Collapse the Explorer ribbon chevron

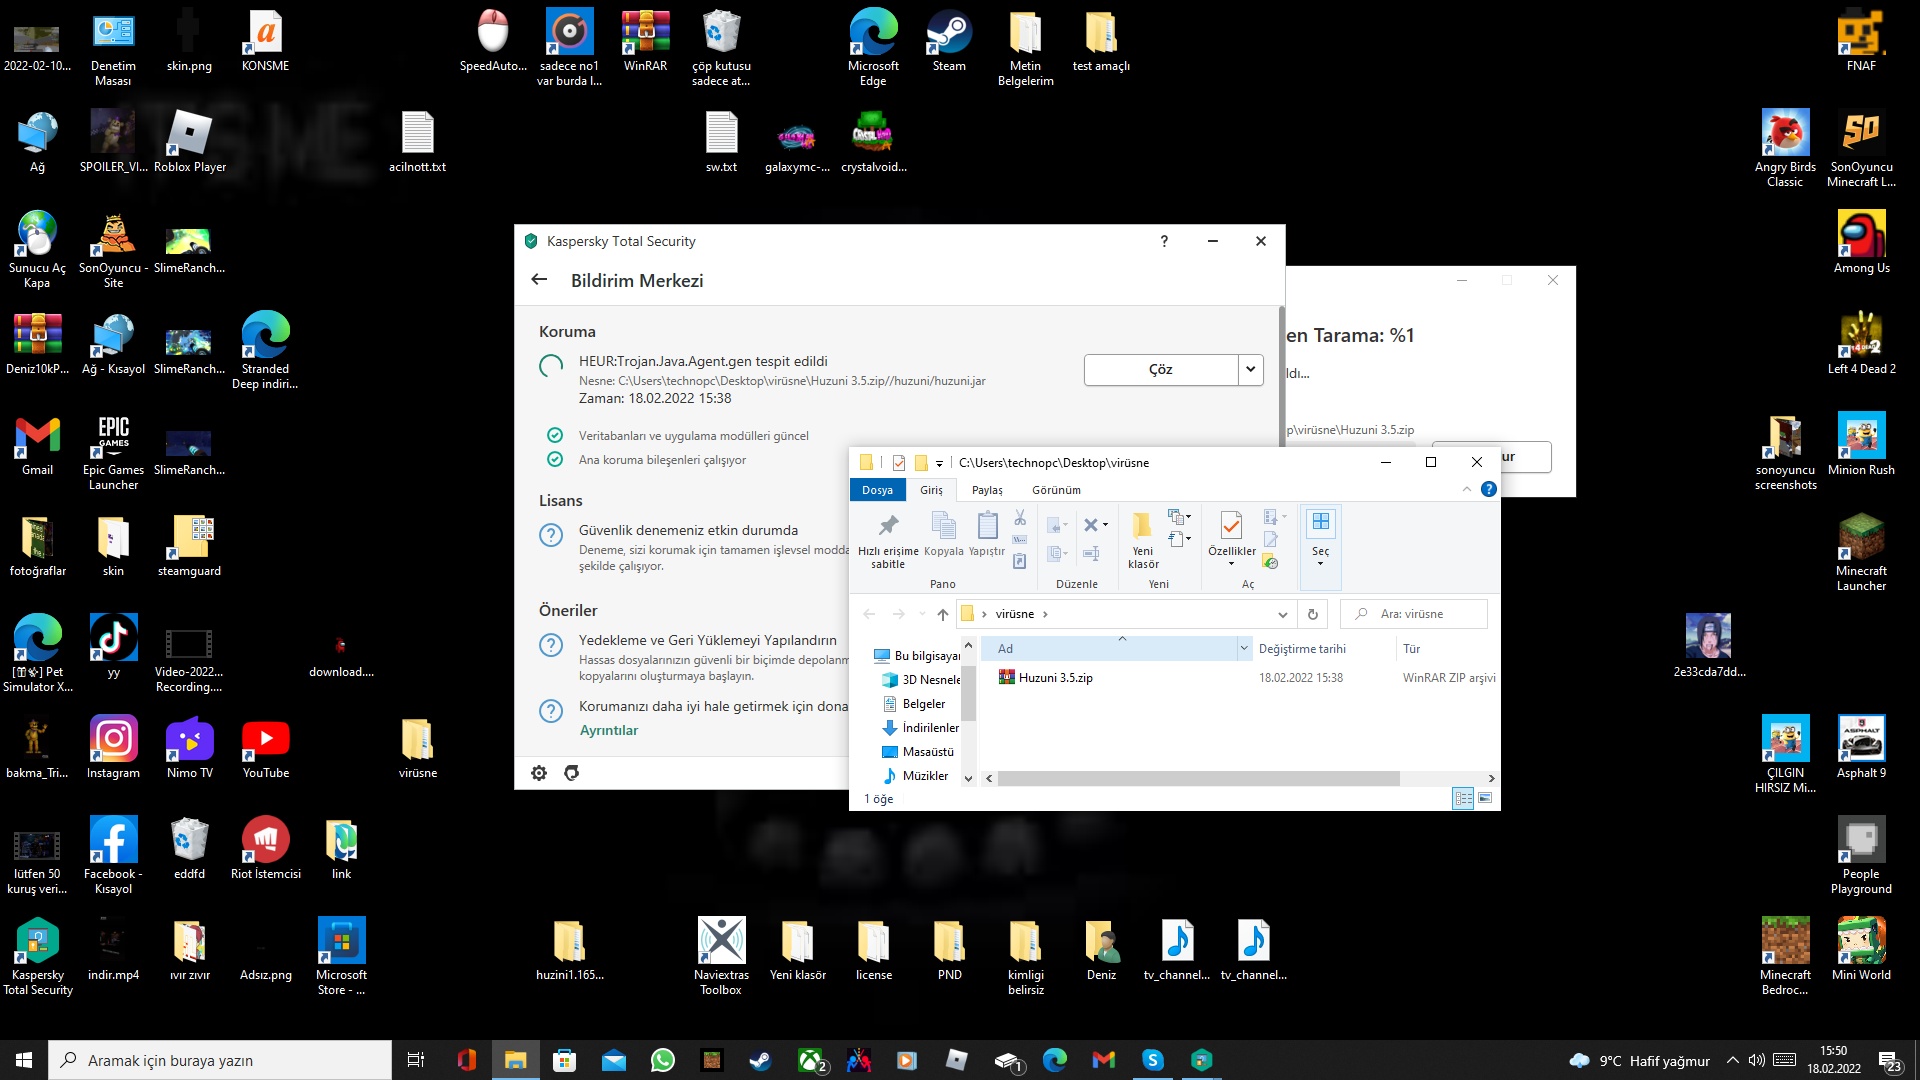pyautogui.click(x=1466, y=489)
